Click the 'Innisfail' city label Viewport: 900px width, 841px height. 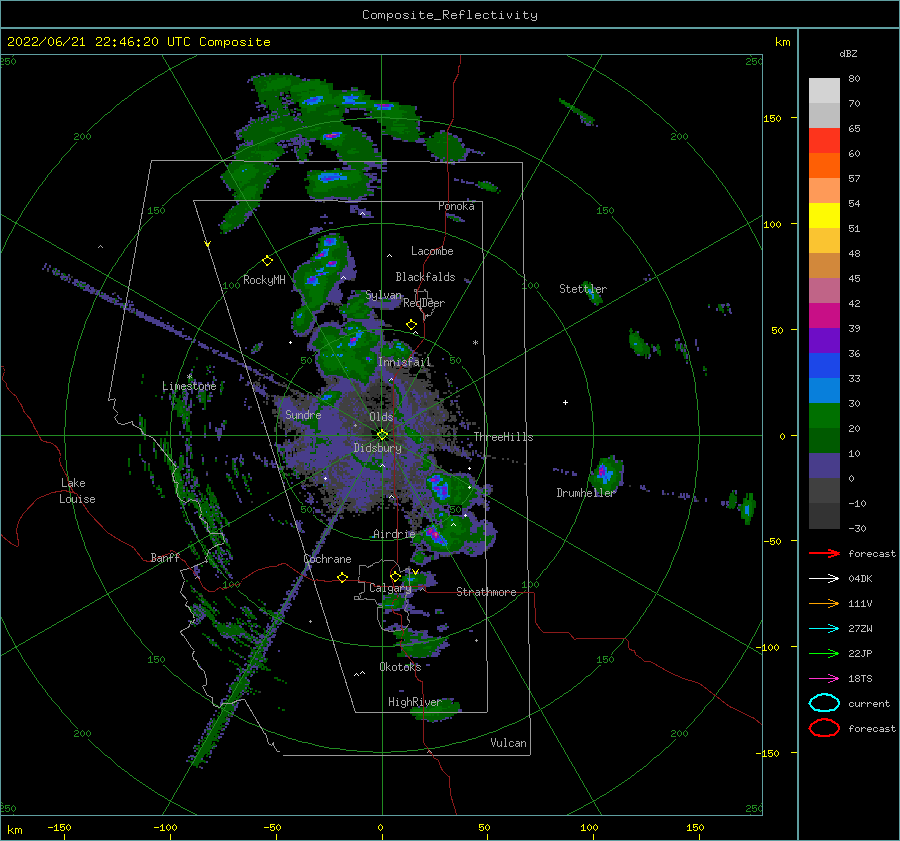point(404,362)
